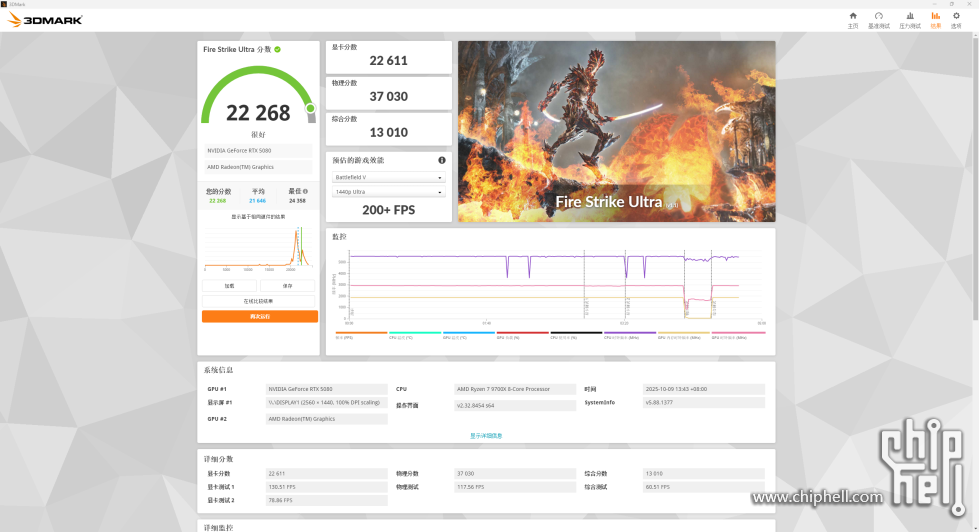Click the Save (保存) button

click(288, 286)
